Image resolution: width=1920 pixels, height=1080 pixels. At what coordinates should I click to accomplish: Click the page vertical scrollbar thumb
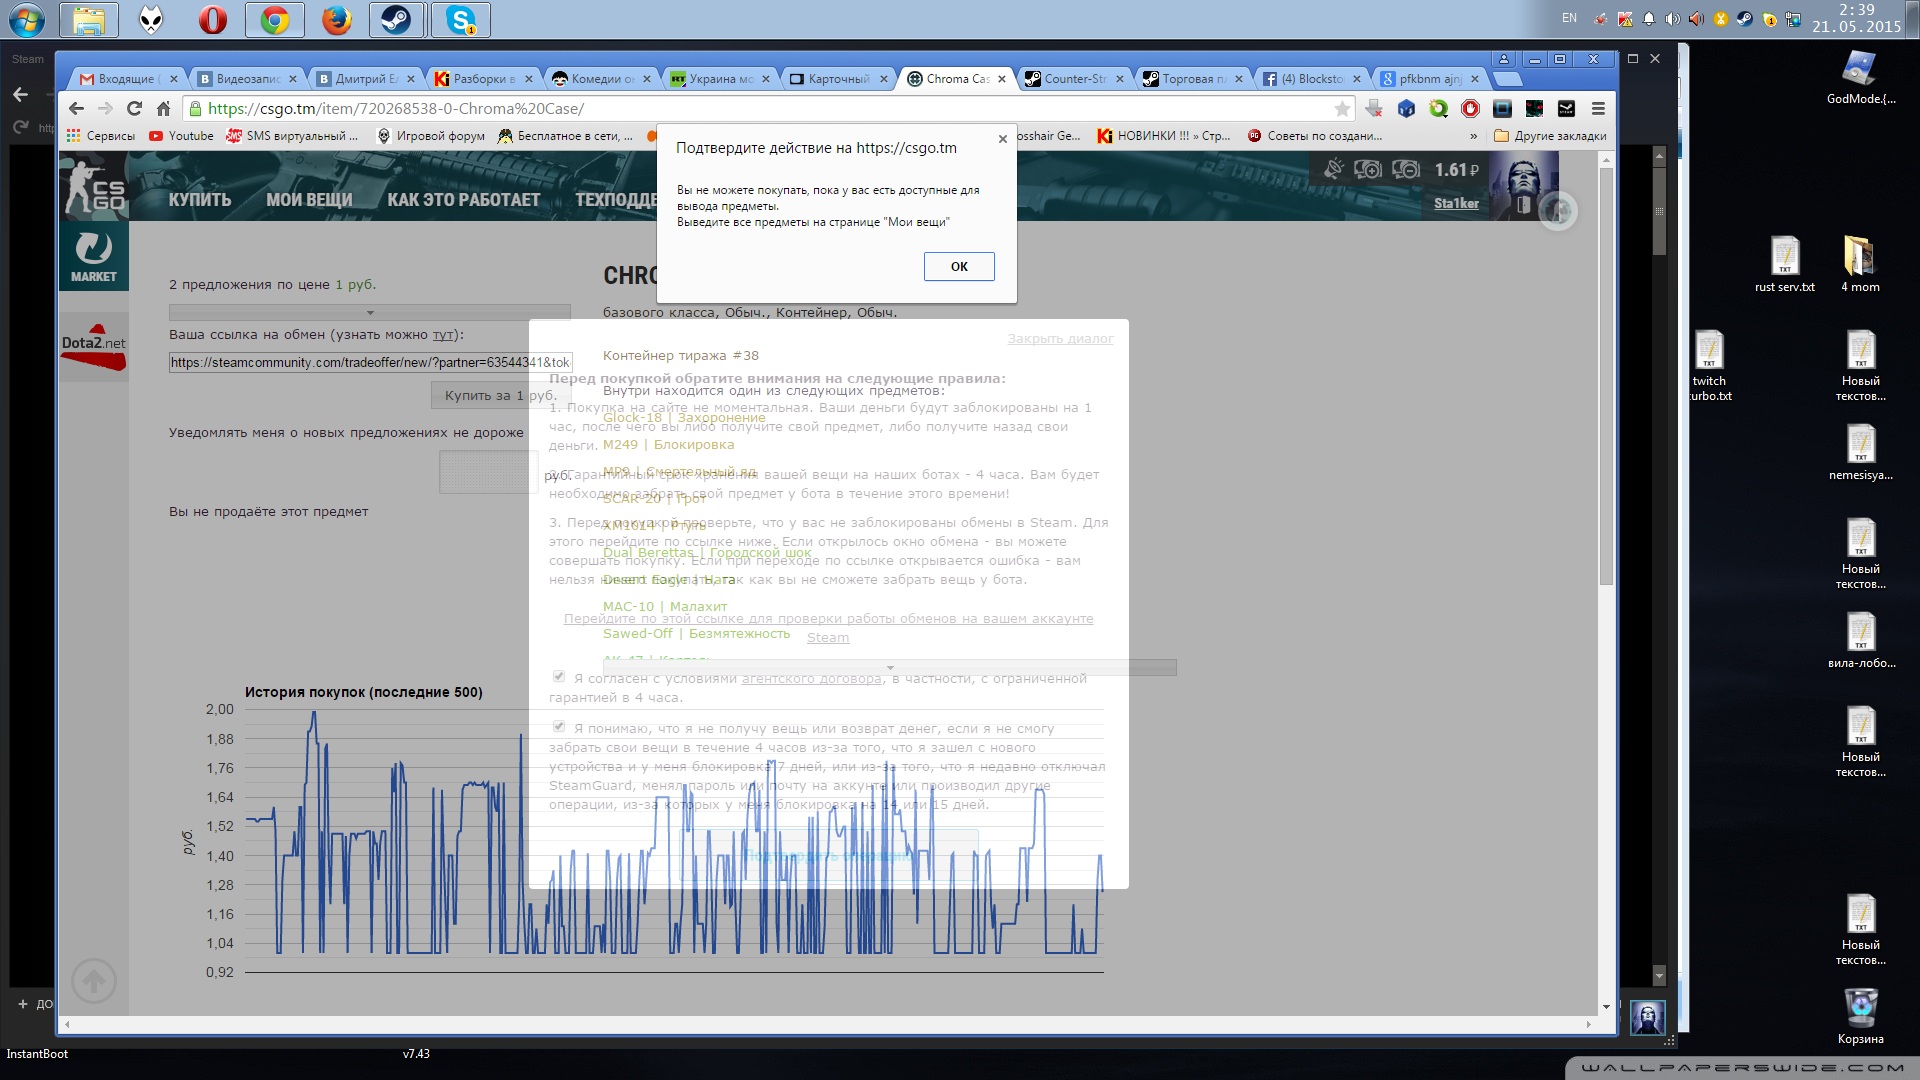[x=1606, y=375]
